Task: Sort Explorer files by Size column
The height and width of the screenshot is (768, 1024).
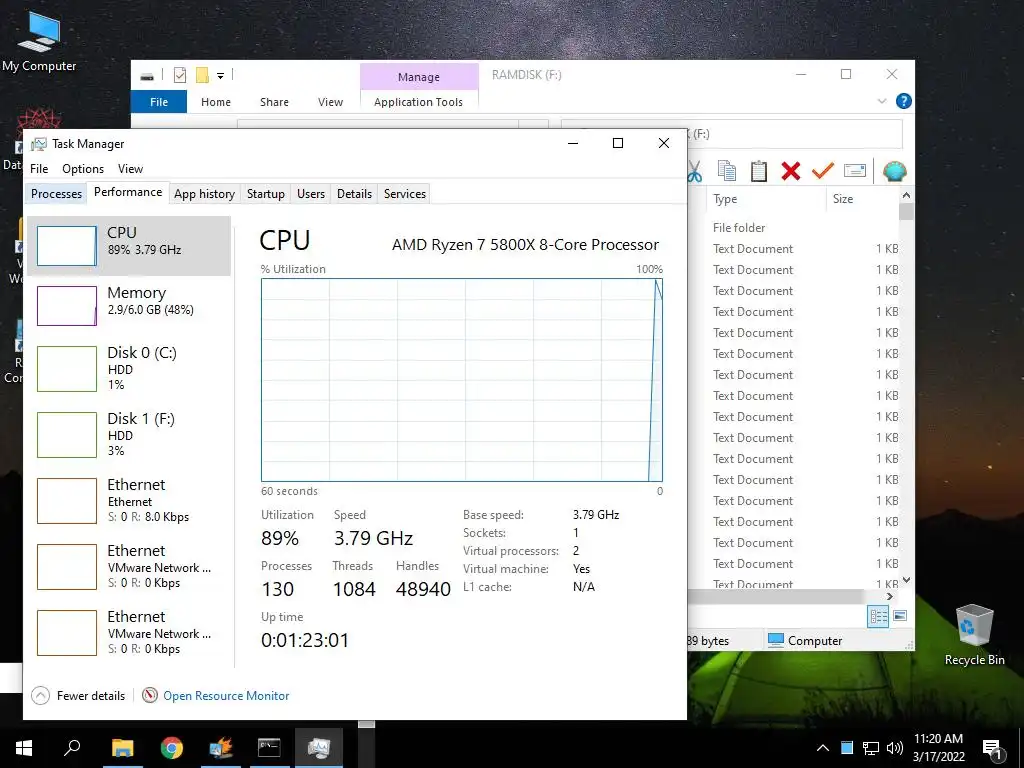Action: coord(862,199)
